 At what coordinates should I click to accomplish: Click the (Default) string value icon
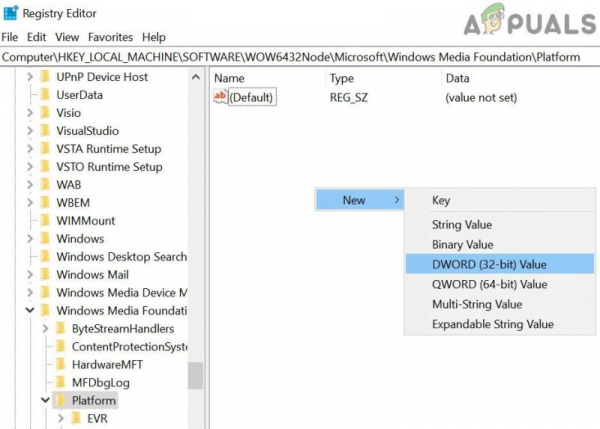point(220,97)
